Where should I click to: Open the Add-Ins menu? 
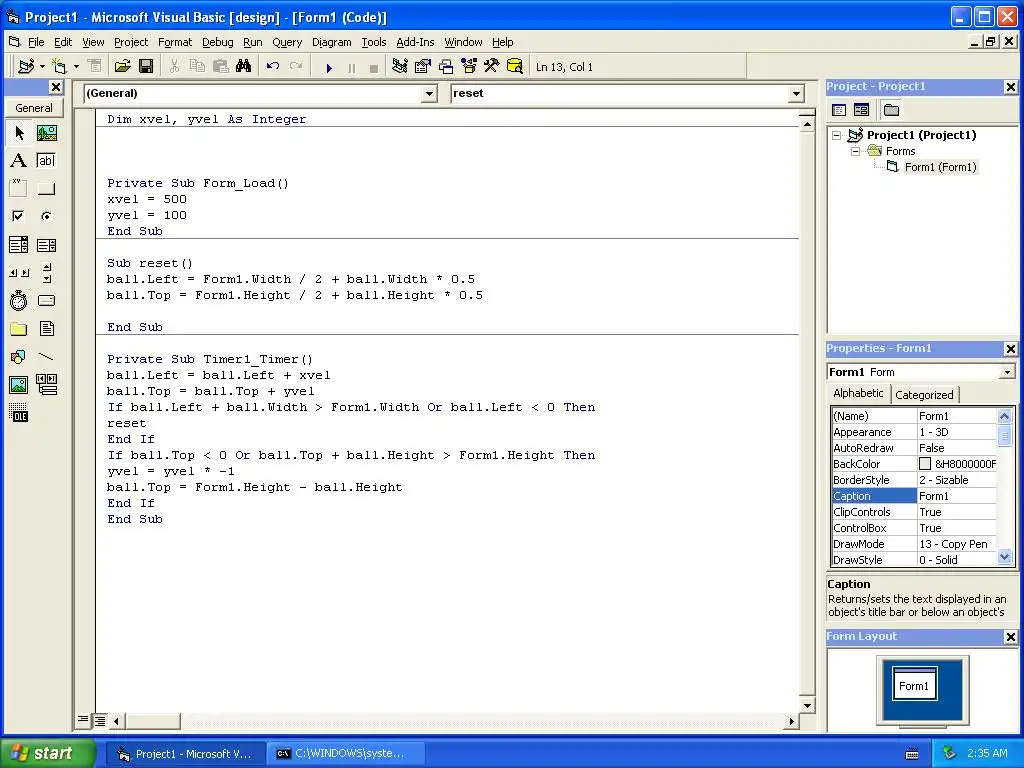(x=415, y=42)
